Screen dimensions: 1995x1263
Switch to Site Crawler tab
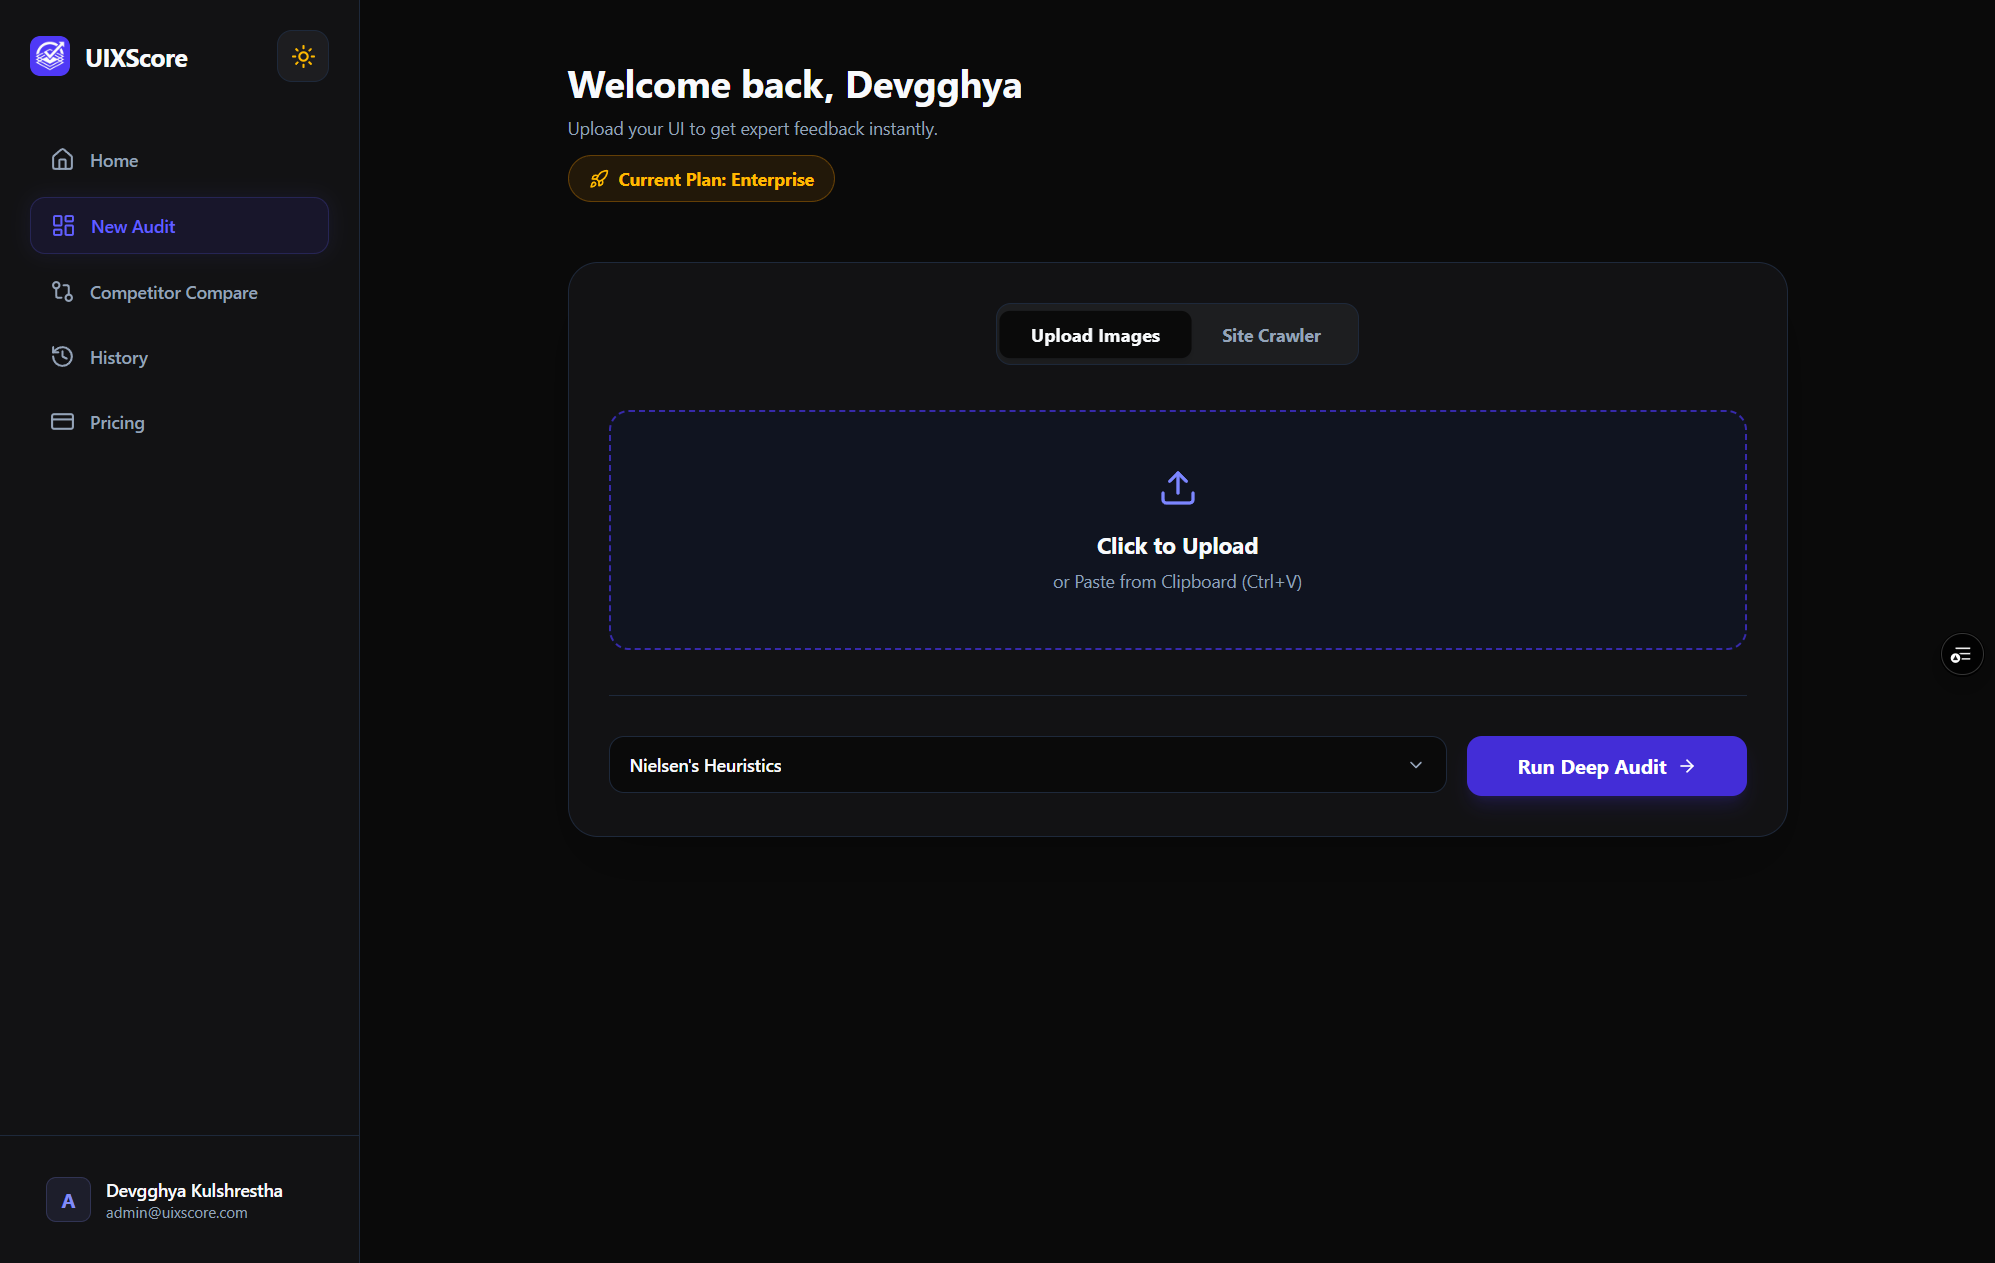pos(1271,335)
